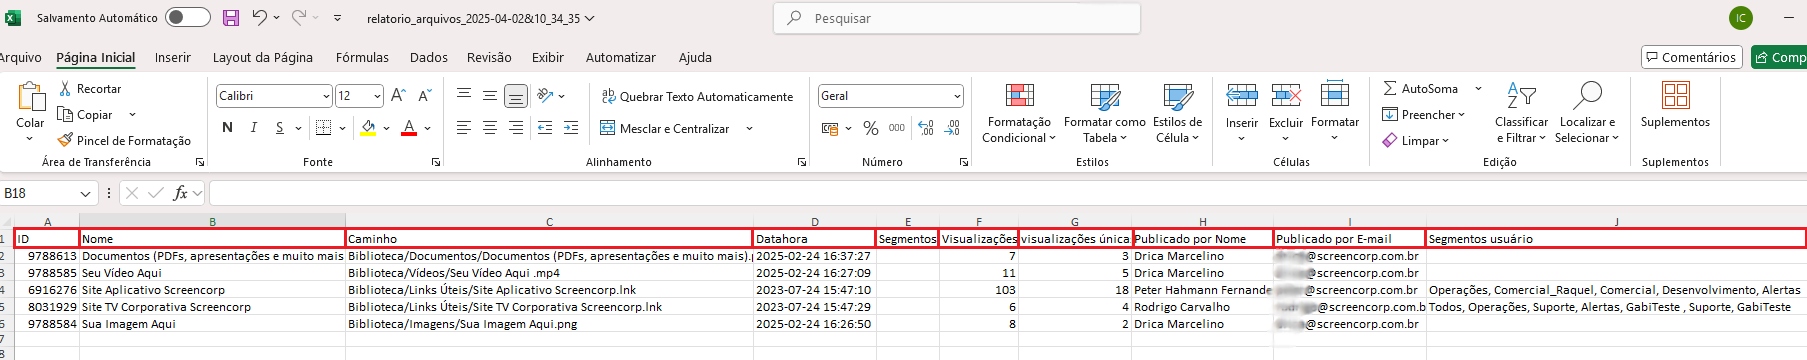Viewport: 1807px width, 360px height.
Task: Switch to the Dados tab
Action: pos(428,58)
